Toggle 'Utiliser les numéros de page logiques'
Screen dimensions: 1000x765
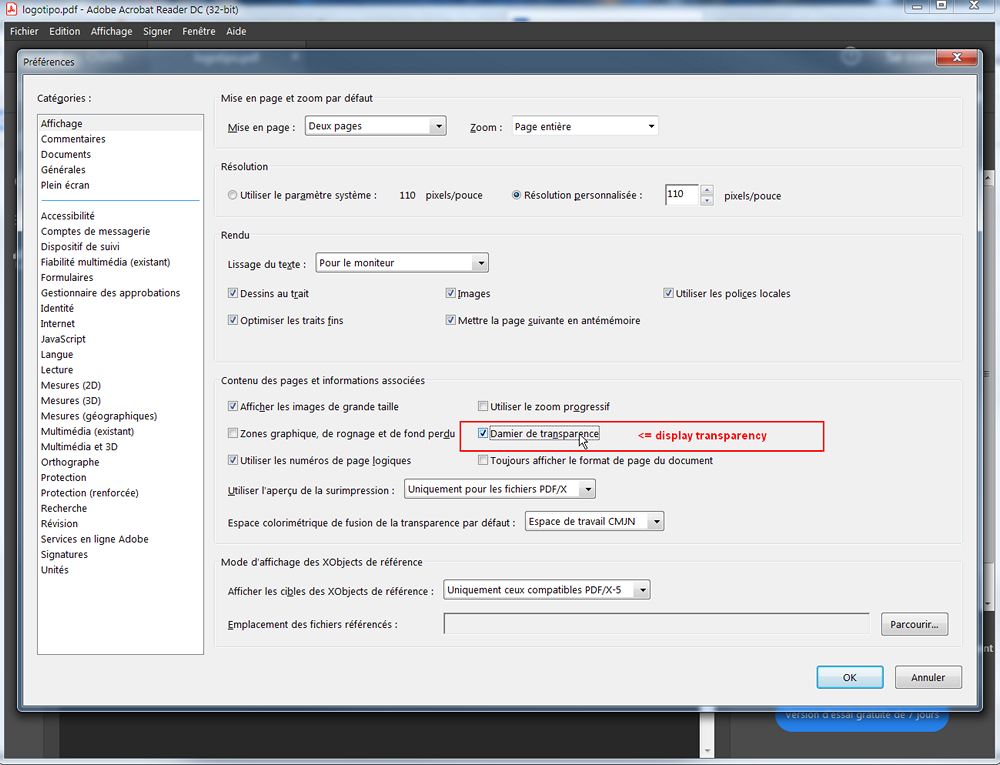pyautogui.click(x=233, y=460)
